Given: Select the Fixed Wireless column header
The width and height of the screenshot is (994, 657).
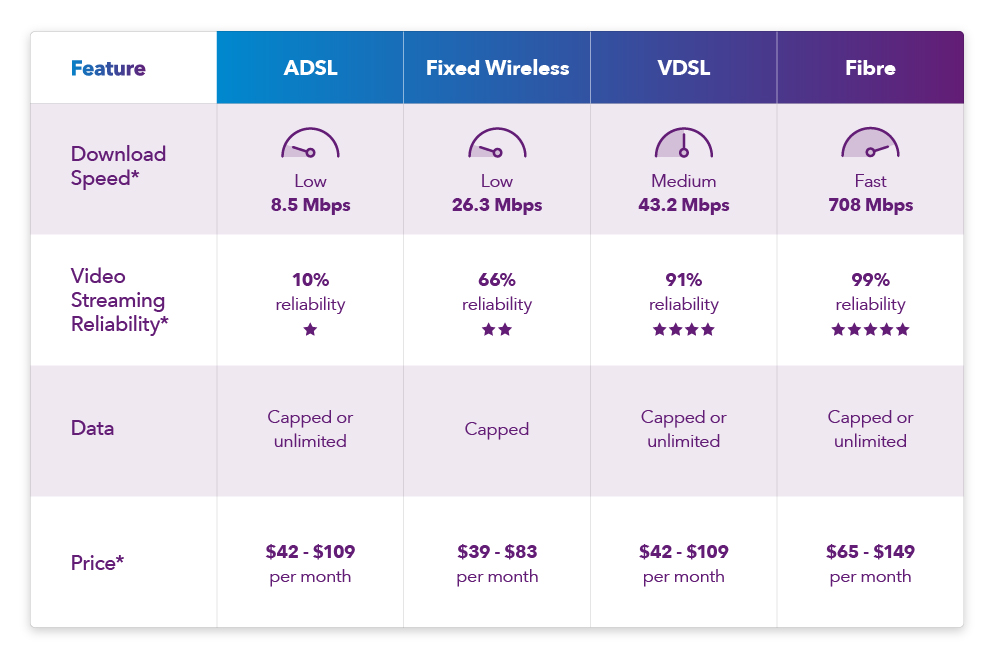Looking at the screenshot, I should (x=497, y=68).
